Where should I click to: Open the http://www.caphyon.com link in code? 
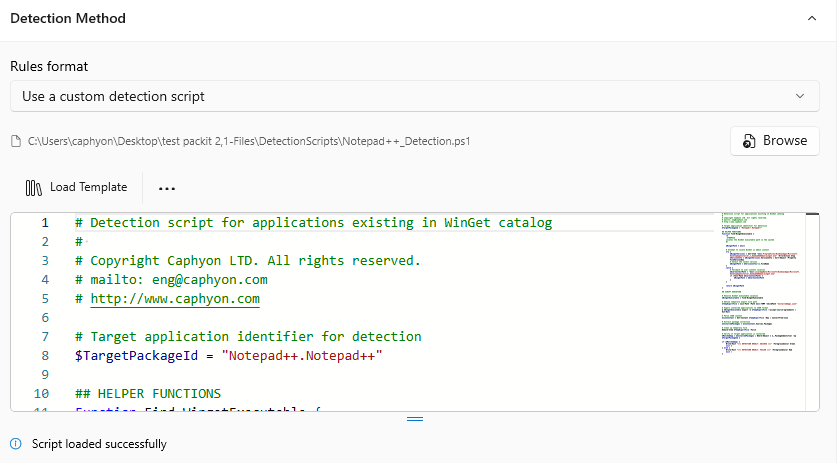[x=175, y=299]
